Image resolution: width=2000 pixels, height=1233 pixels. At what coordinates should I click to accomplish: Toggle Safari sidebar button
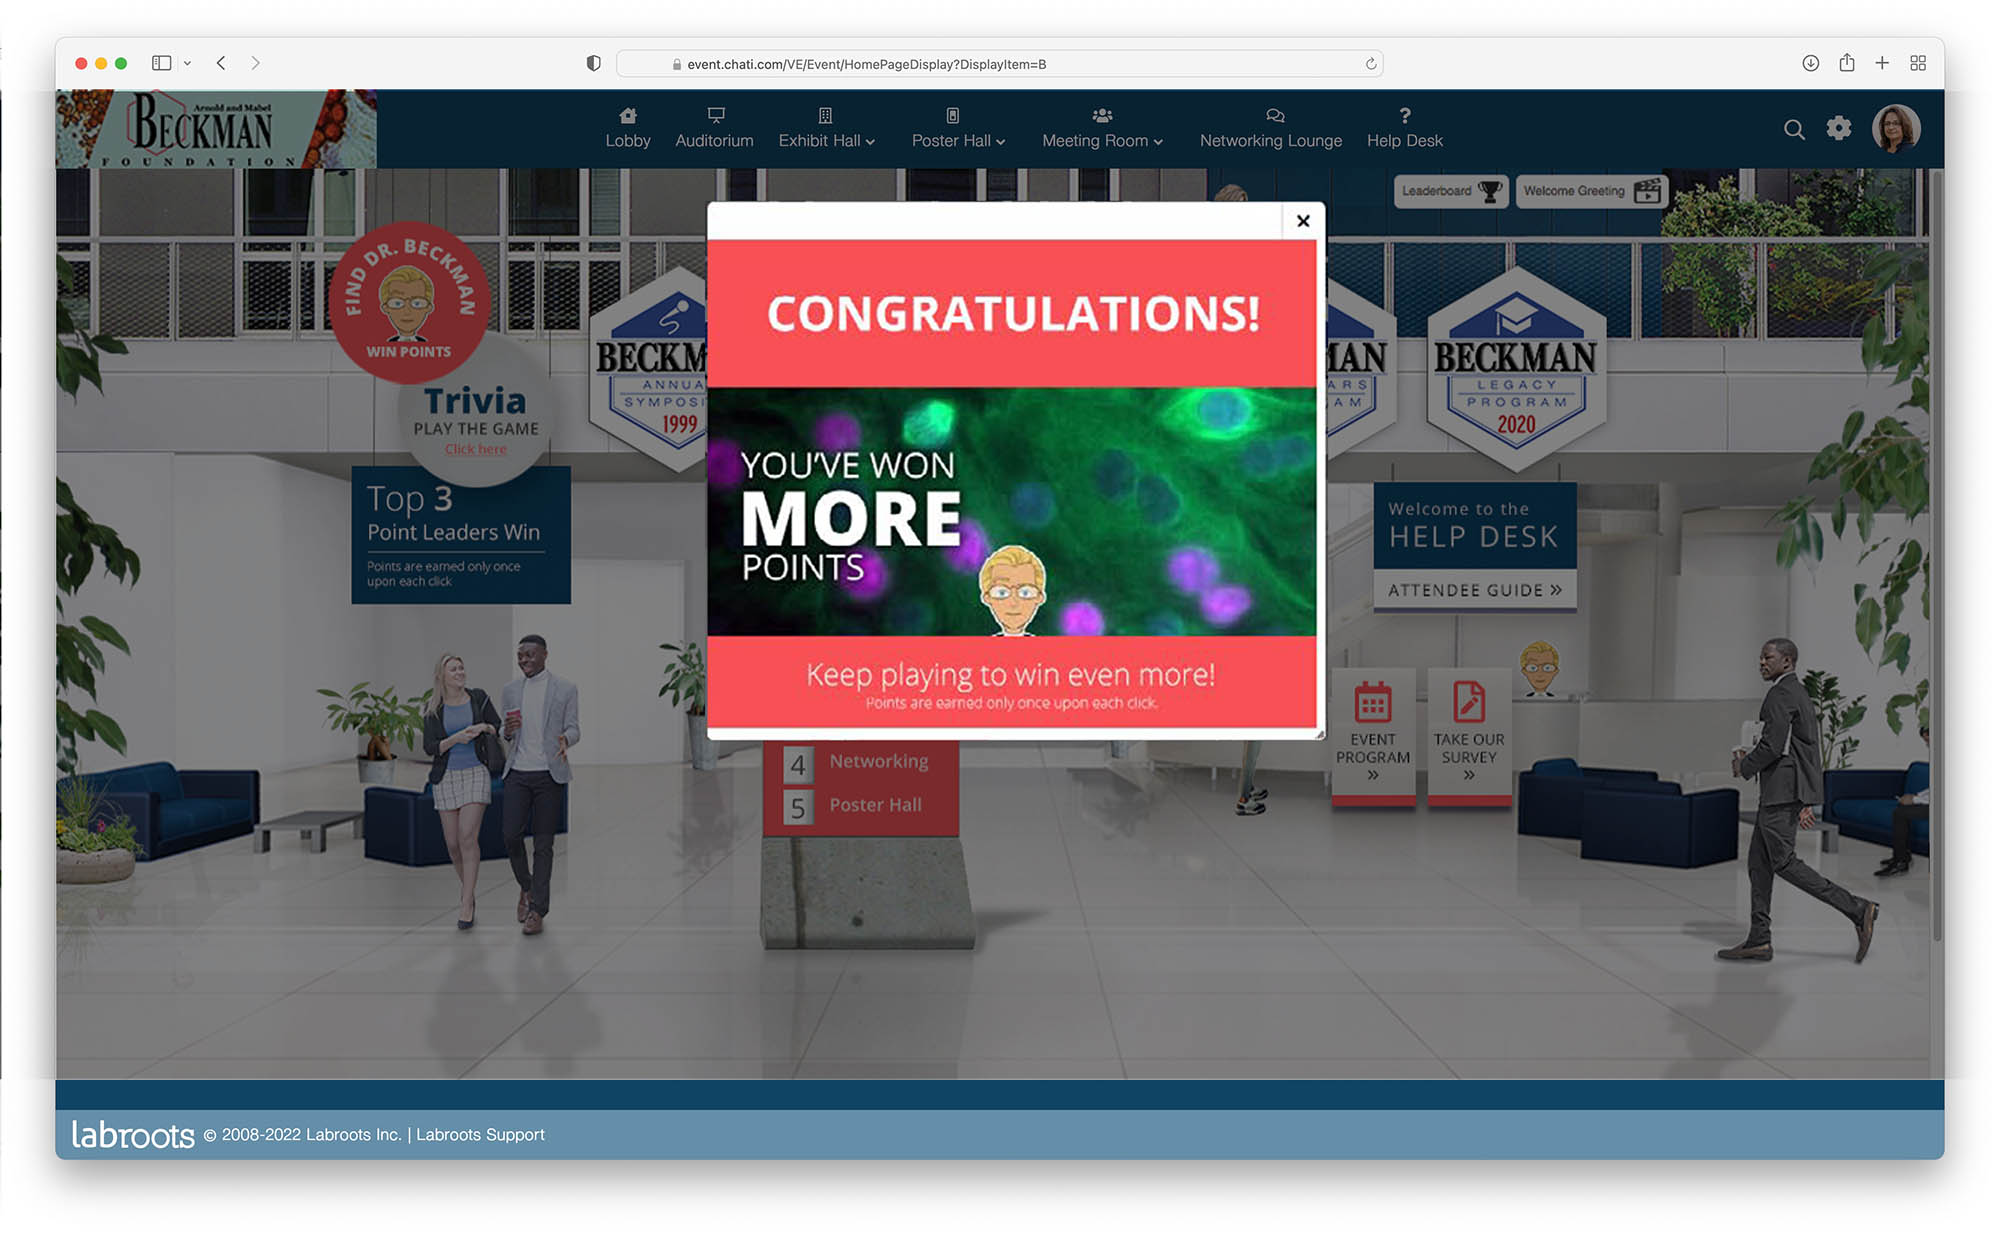pos(161,63)
